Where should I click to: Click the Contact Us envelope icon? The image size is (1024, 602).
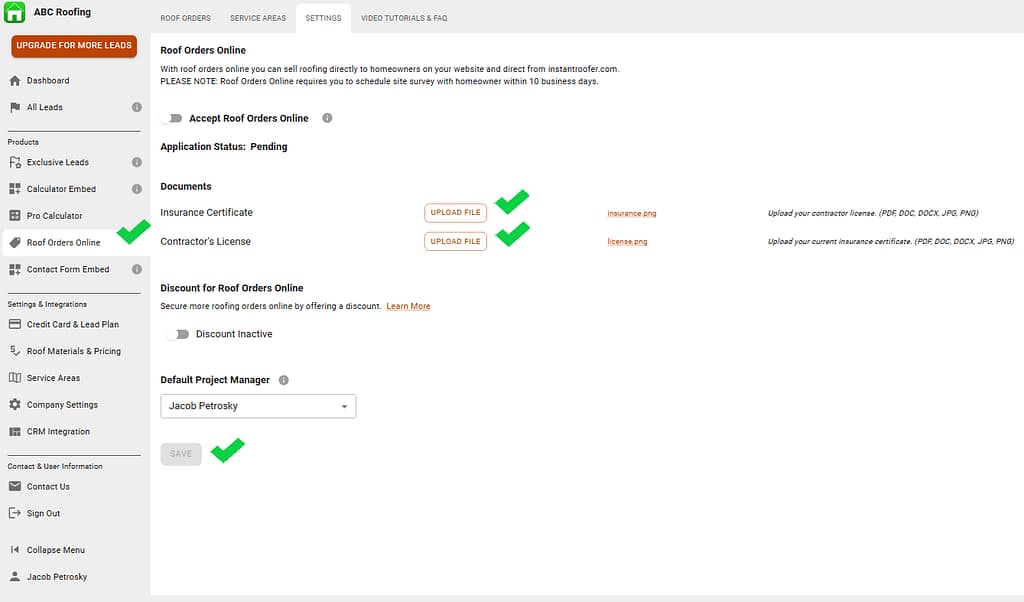click(15, 487)
